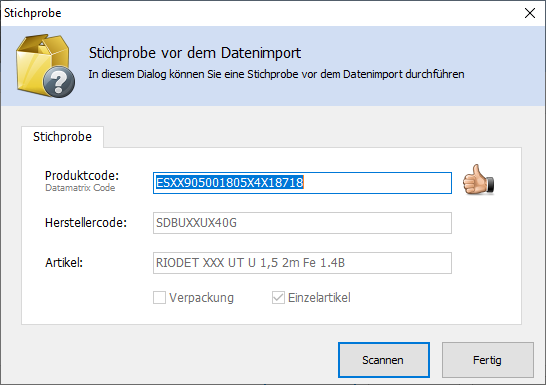
Task: Click the 'Artikel:' label
Action: [64, 263]
